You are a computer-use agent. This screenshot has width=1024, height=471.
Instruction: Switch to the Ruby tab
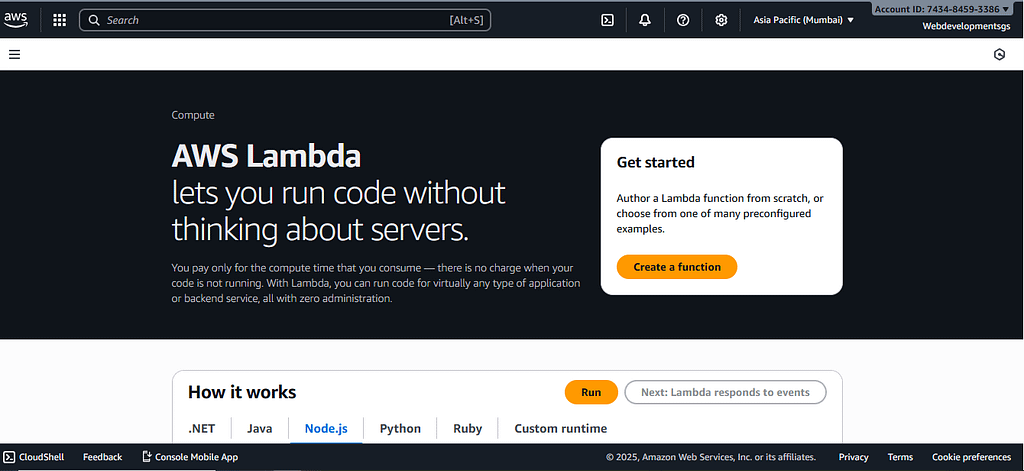468,429
